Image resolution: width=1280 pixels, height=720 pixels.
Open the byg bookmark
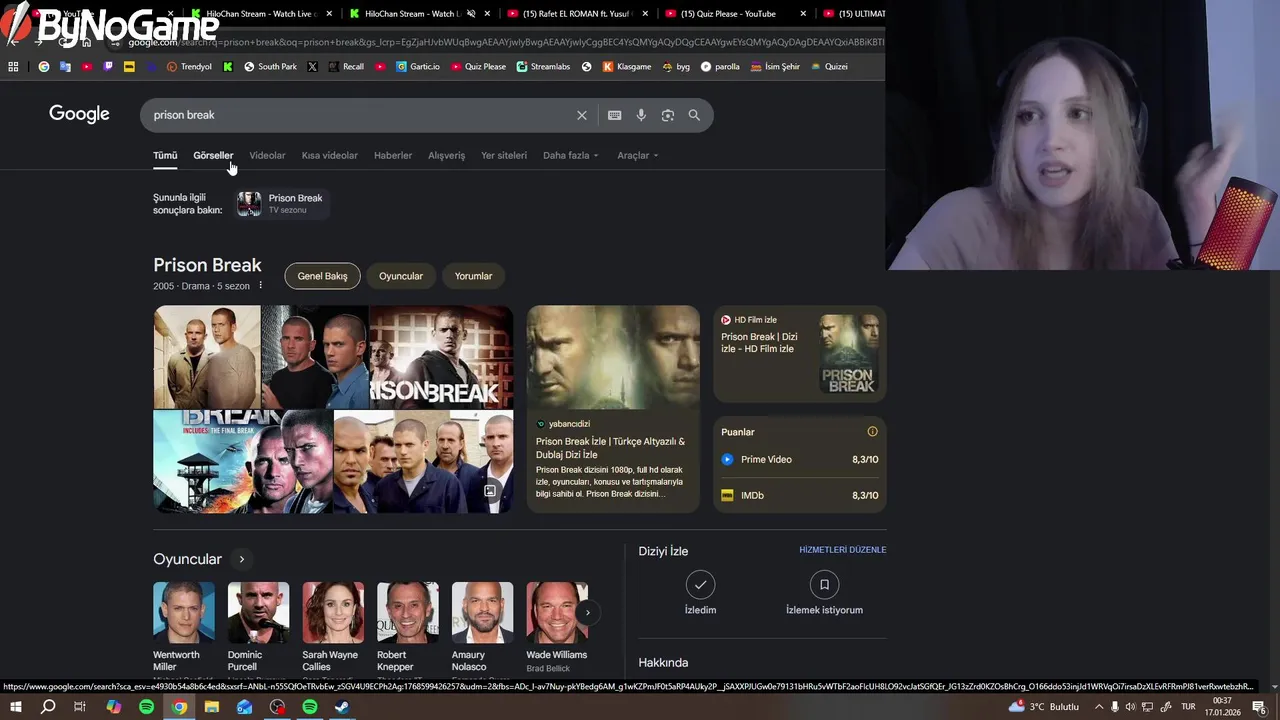tap(676, 67)
